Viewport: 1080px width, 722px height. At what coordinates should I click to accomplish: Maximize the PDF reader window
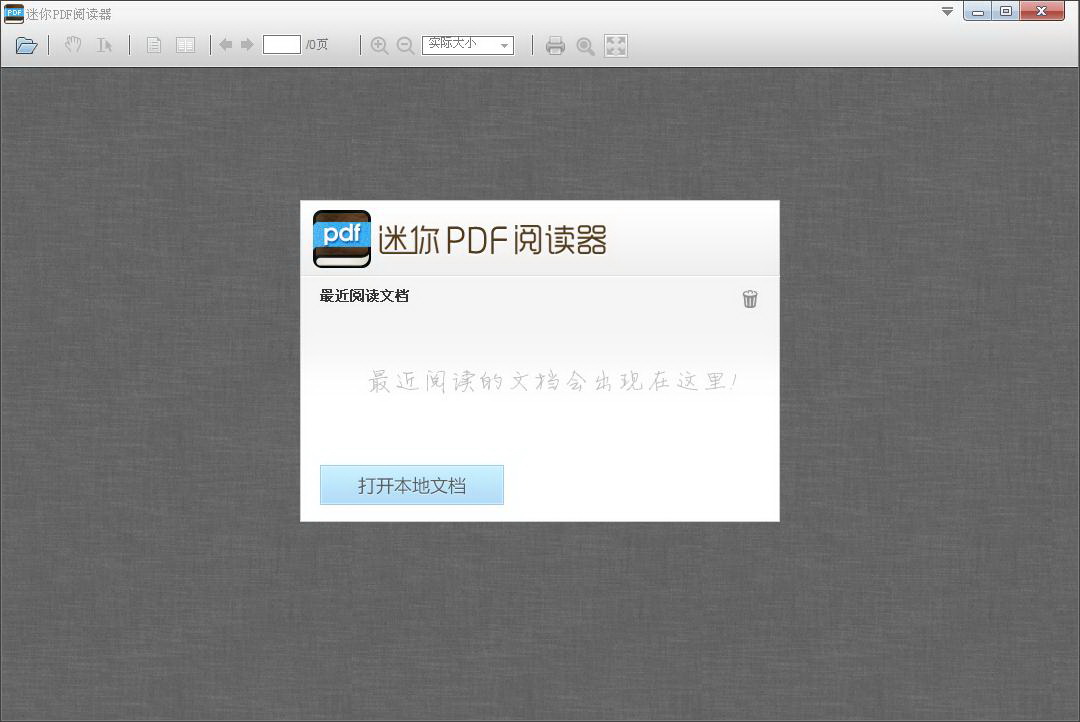click(1006, 11)
